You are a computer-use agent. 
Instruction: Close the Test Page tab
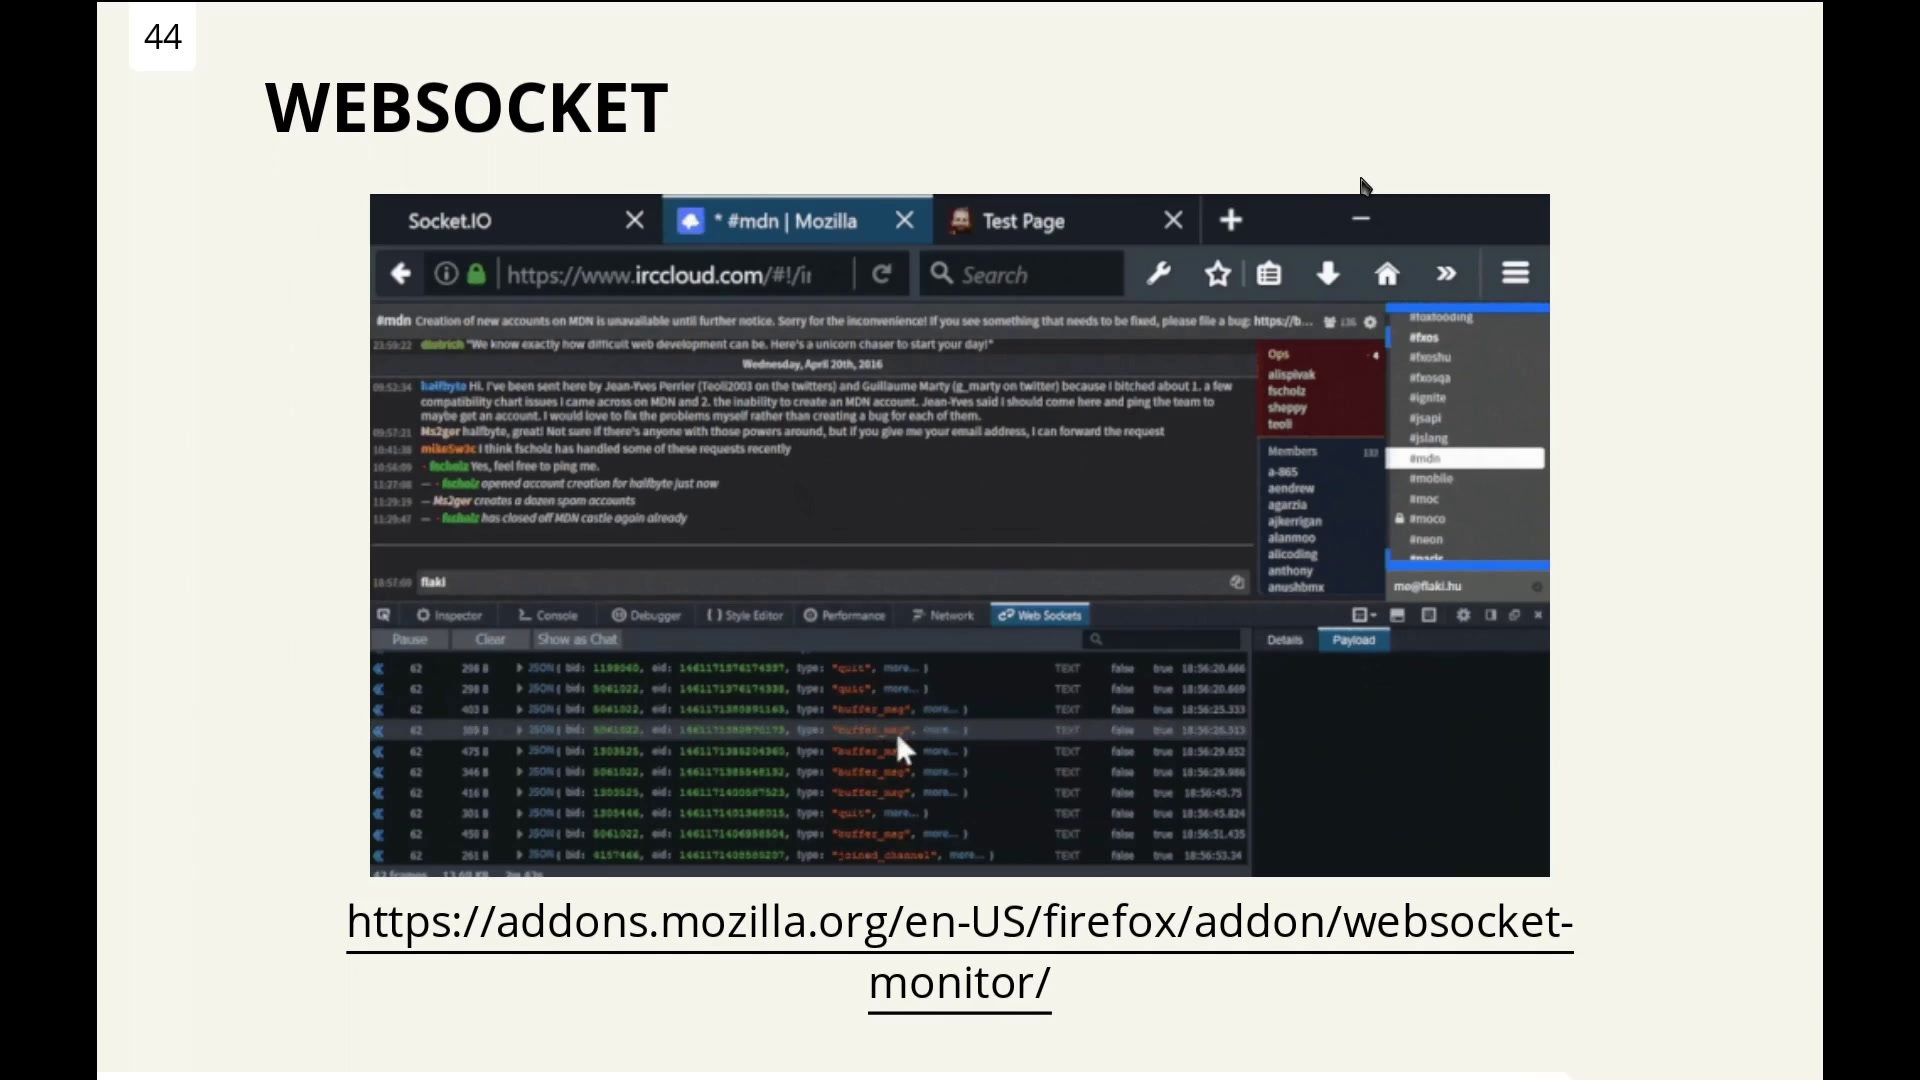click(1174, 220)
